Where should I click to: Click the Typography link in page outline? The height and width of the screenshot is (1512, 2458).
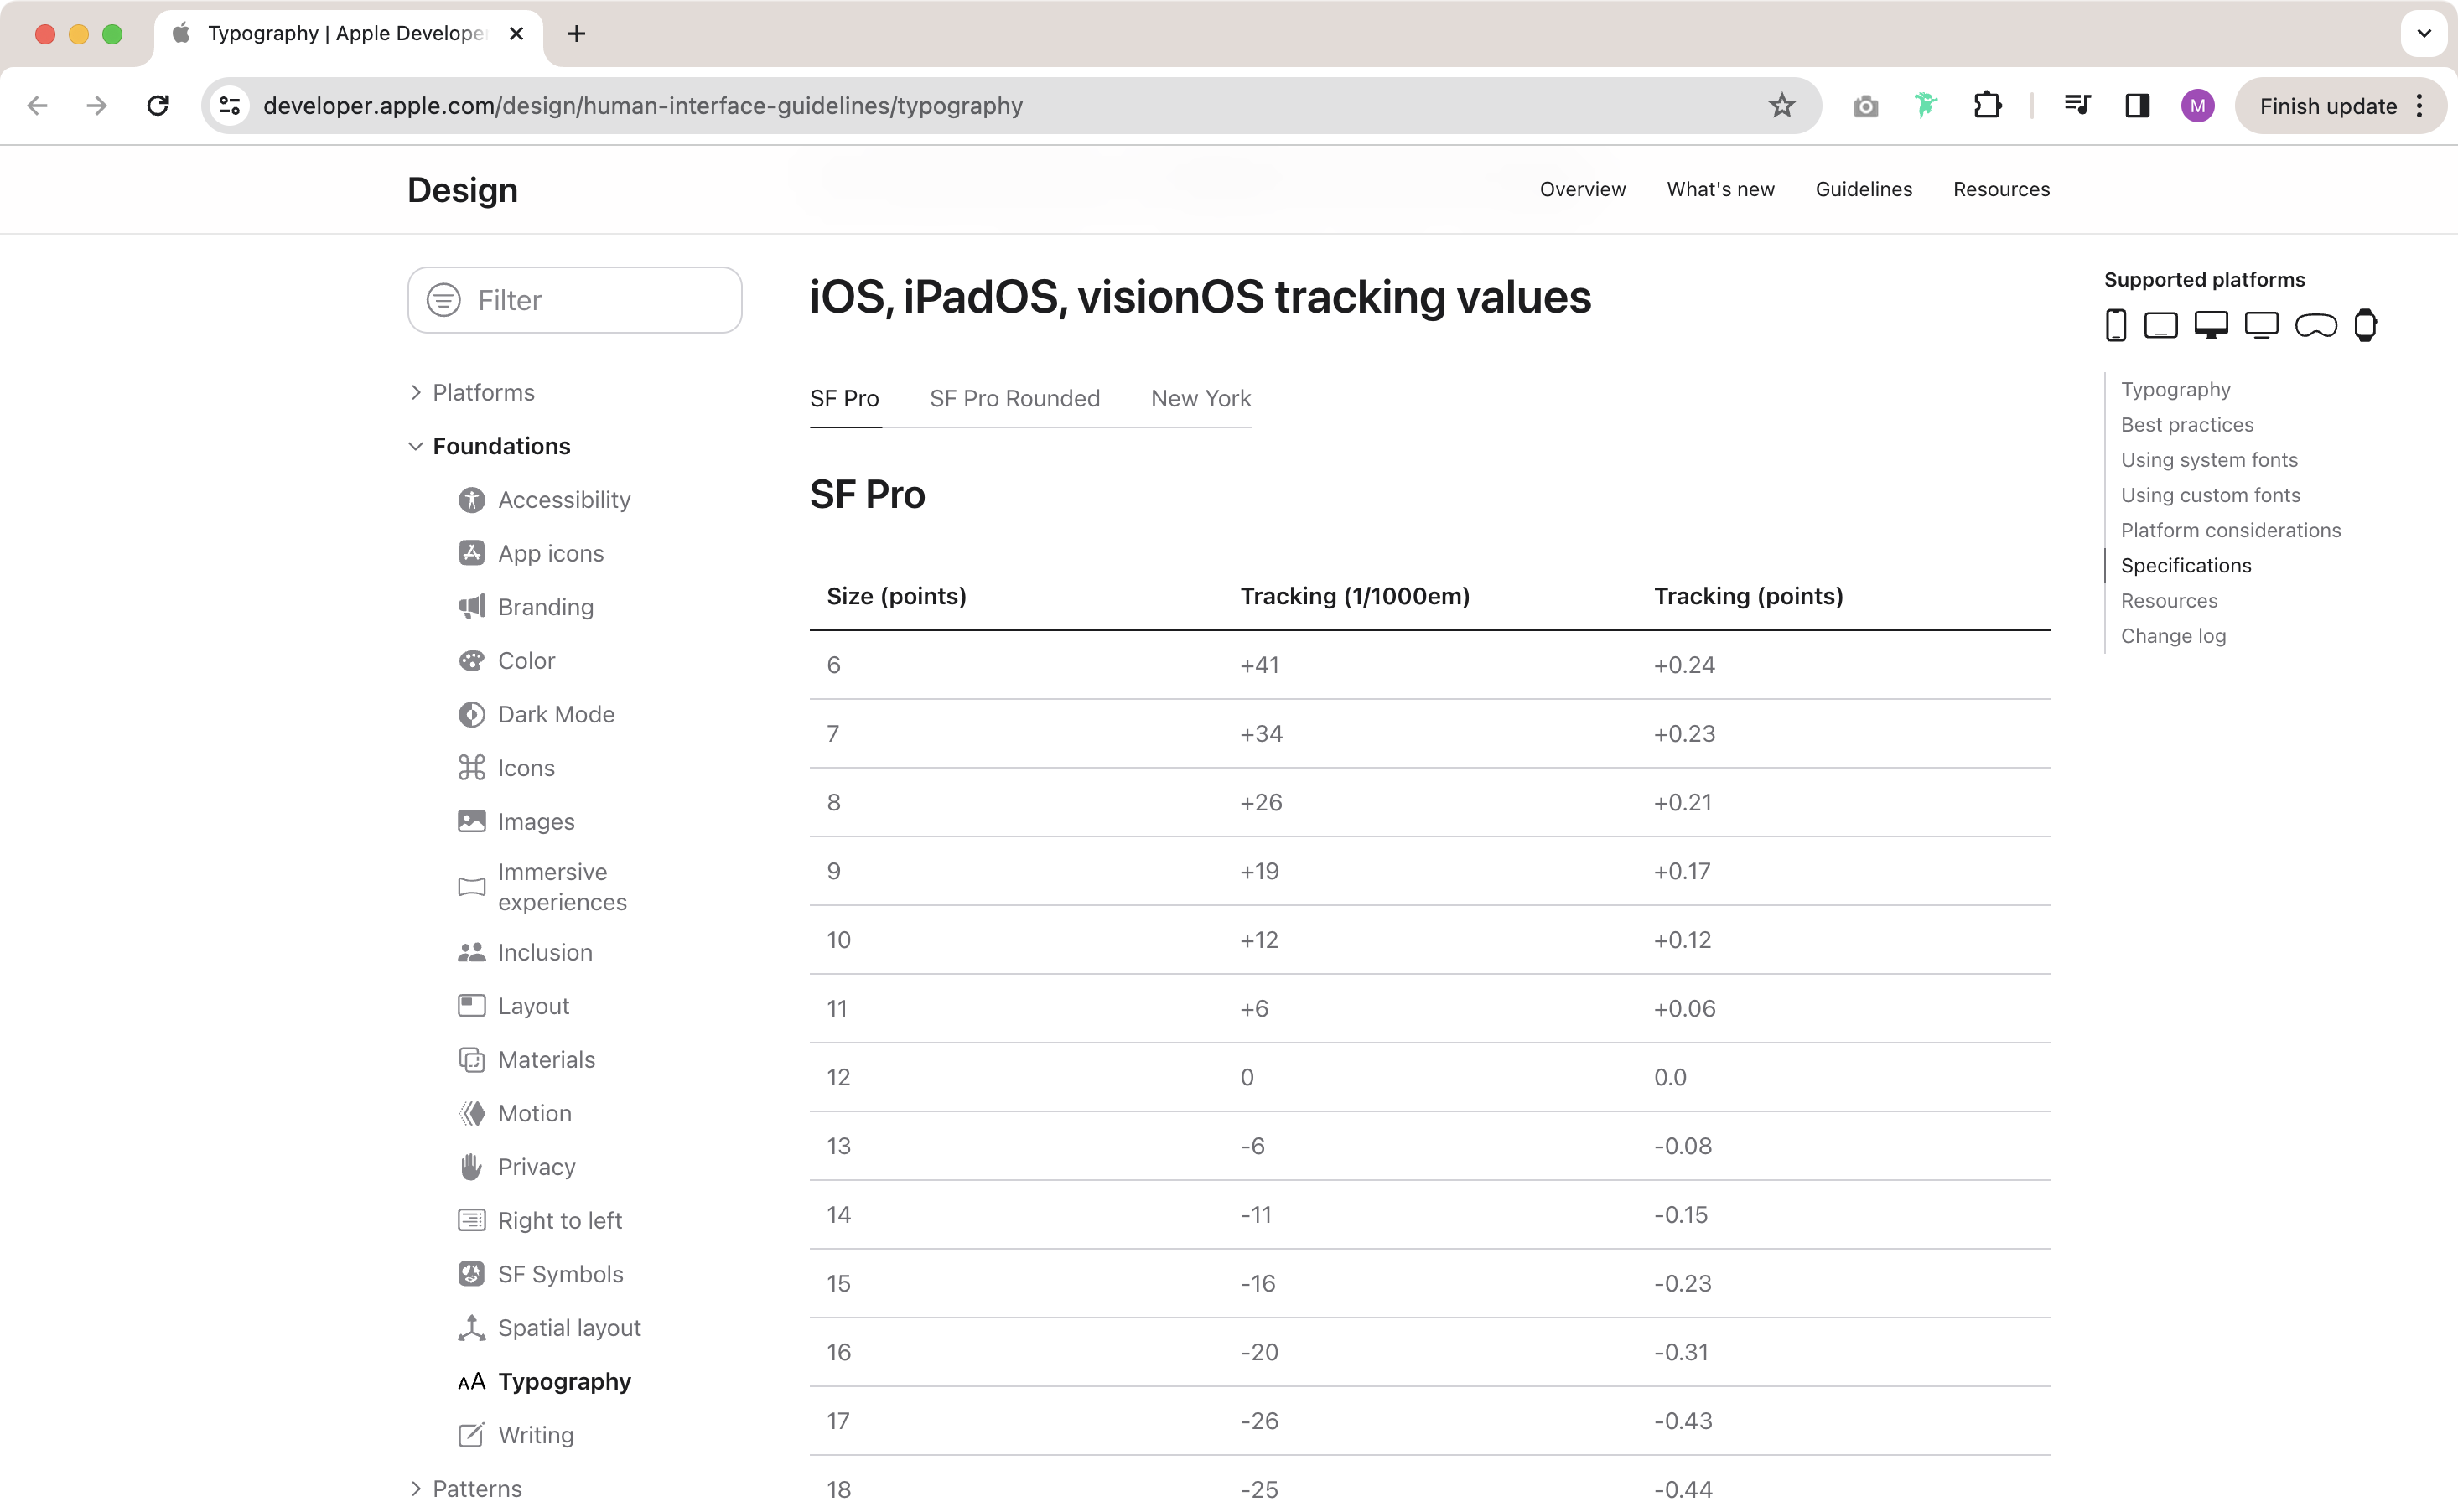(2175, 389)
